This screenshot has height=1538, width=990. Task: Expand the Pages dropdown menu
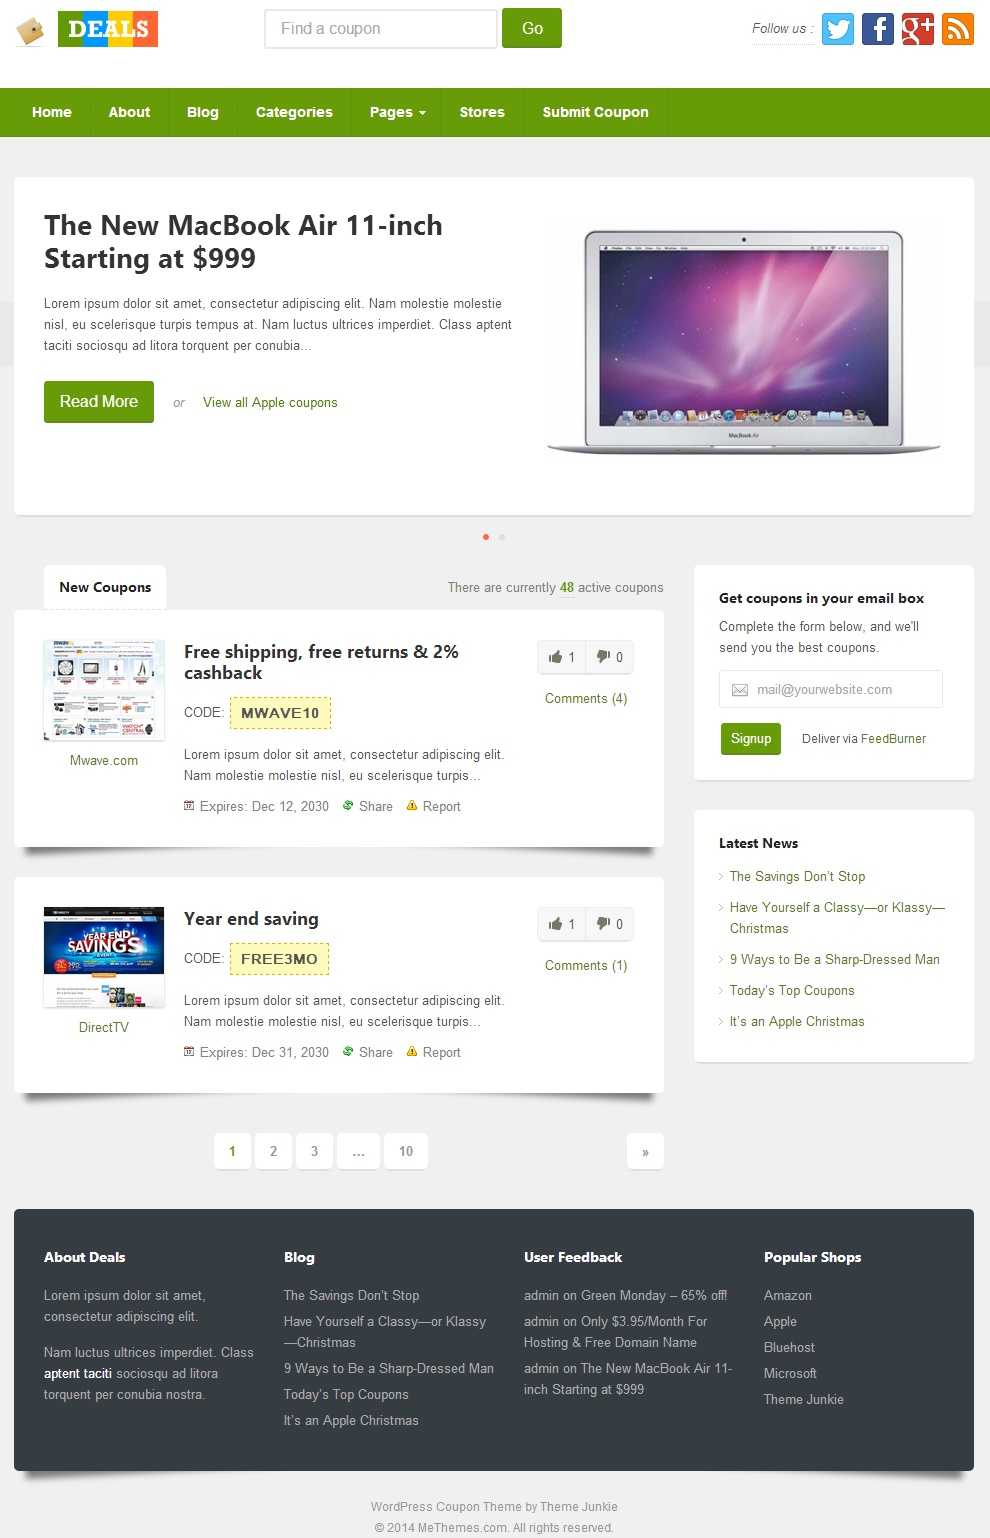(397, 112)
